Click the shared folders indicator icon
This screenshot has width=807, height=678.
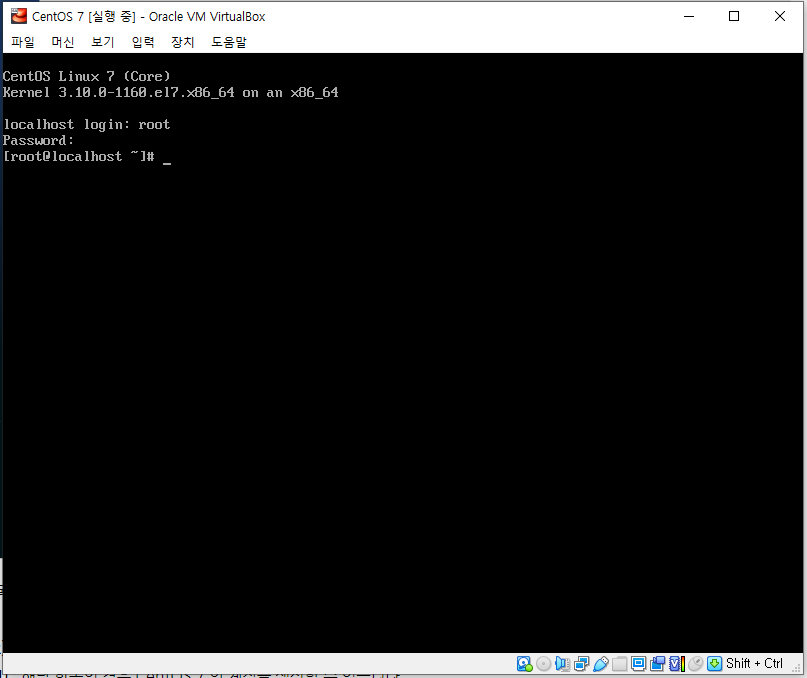(x=620, y=664)
